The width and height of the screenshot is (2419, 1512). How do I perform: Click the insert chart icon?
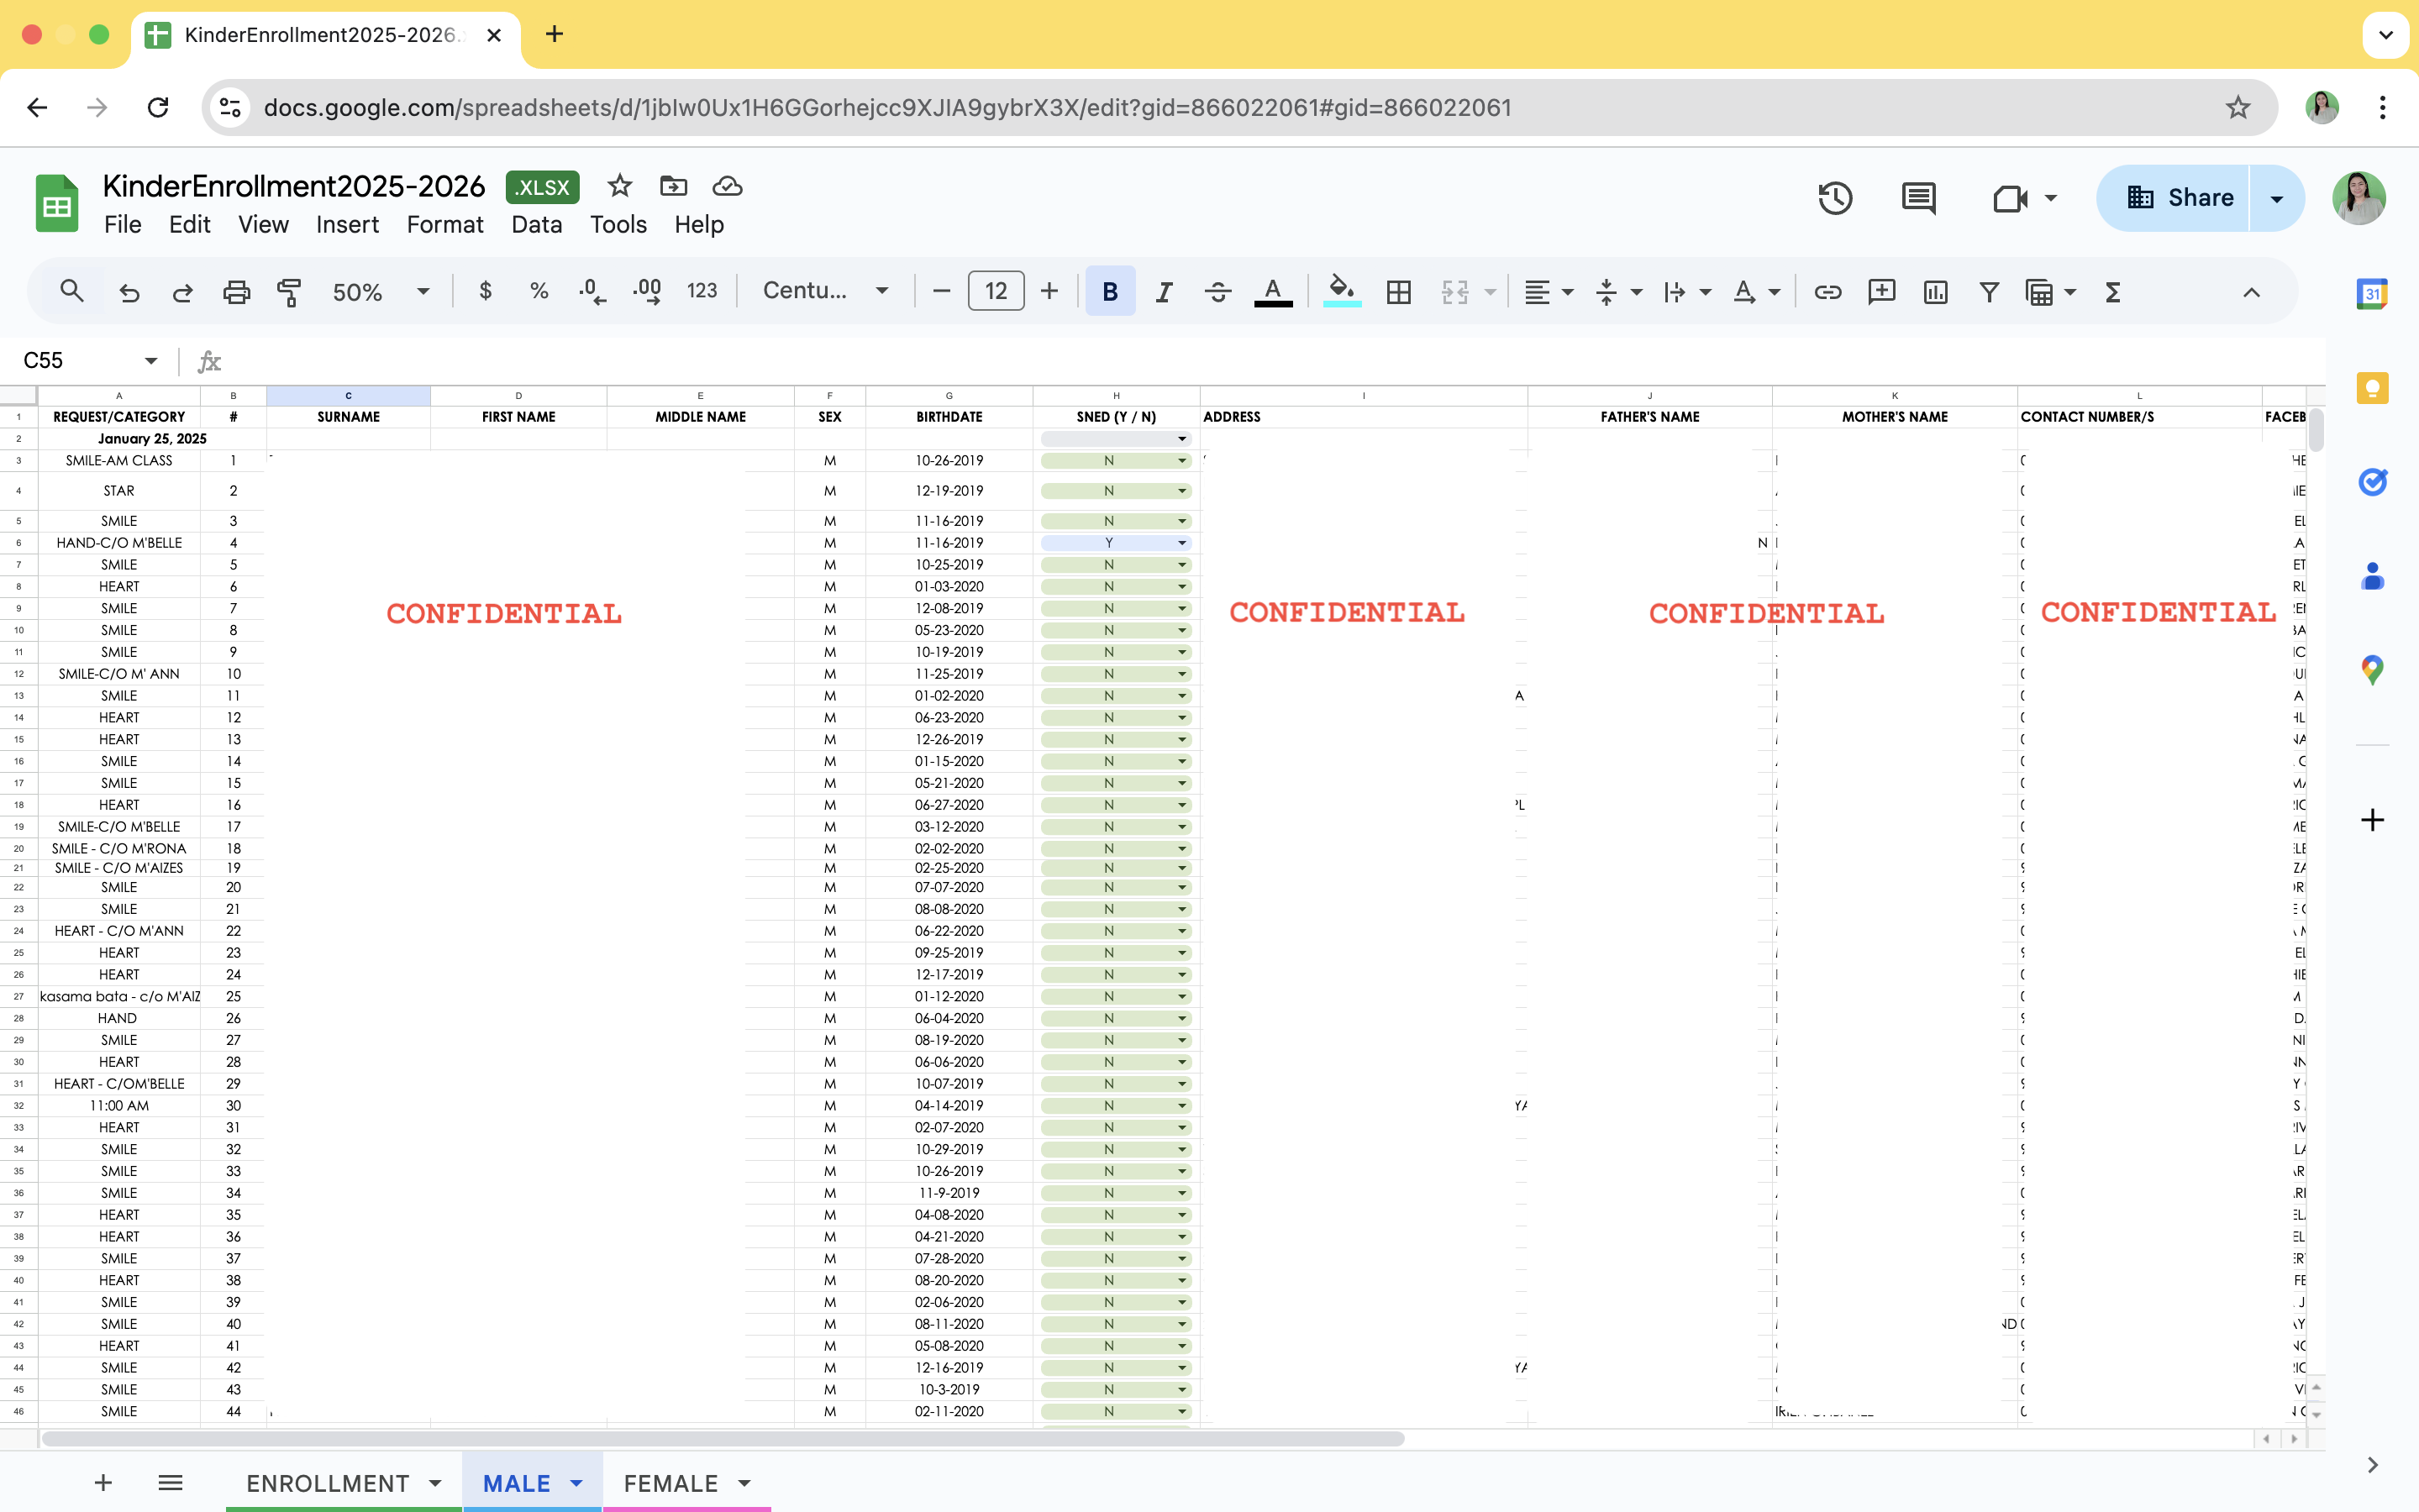point(1935,292)
